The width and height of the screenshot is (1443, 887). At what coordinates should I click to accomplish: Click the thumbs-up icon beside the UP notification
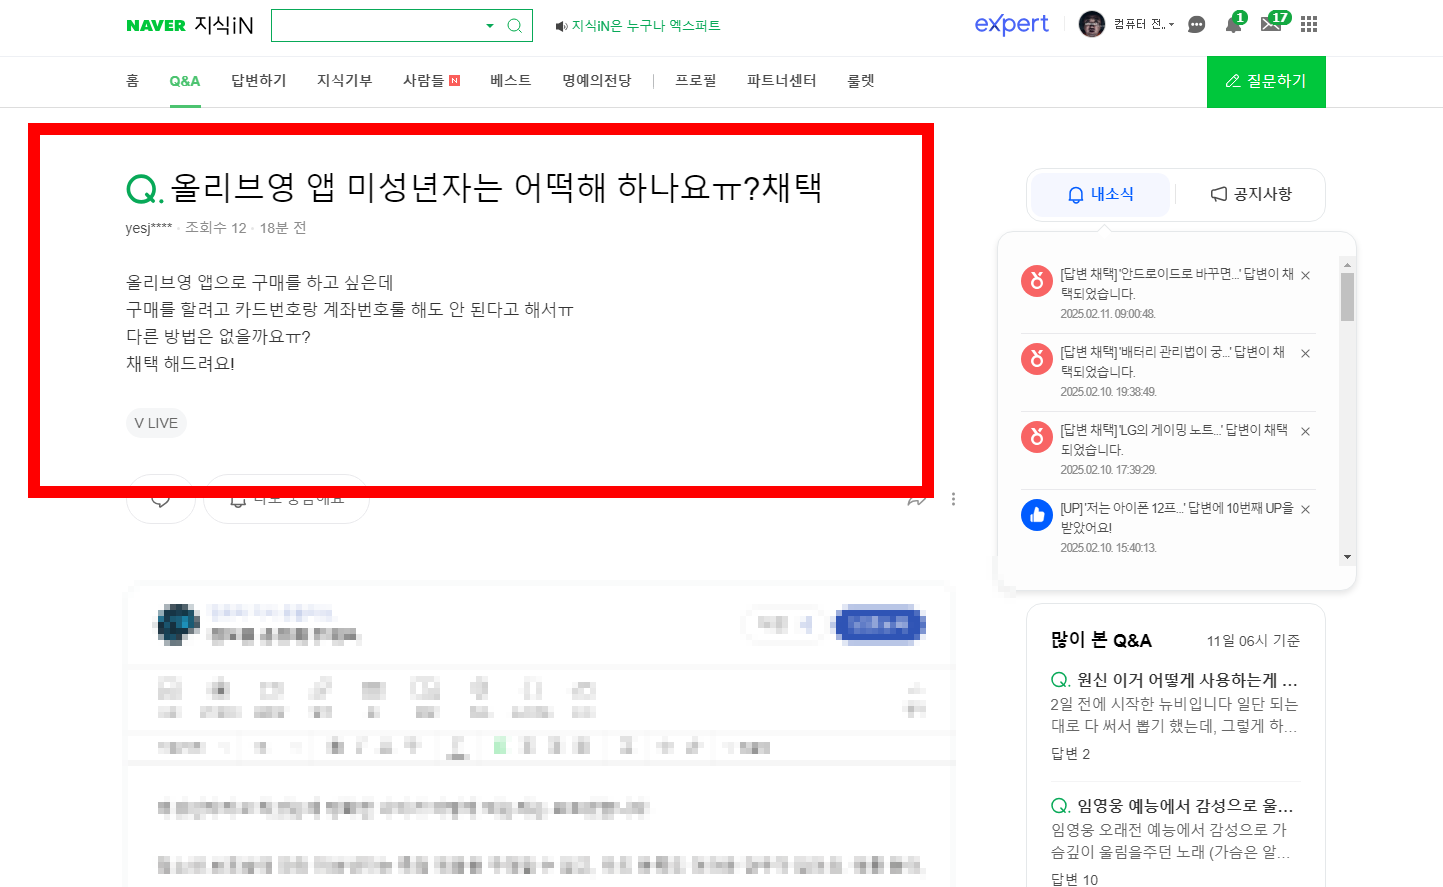(1037, 515)
